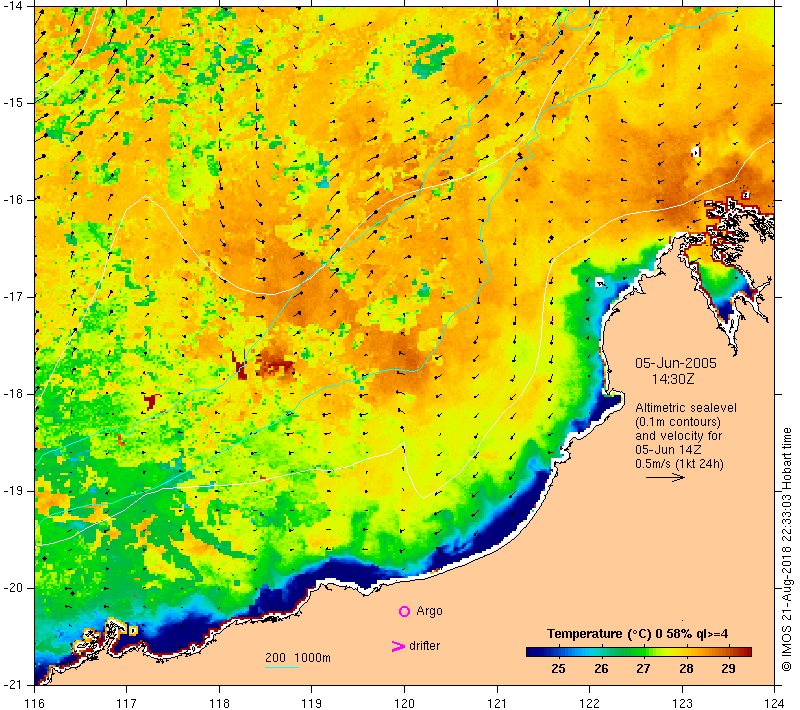
Task: Click the date text '05-Jun-2005'
Action: [676, 363]
